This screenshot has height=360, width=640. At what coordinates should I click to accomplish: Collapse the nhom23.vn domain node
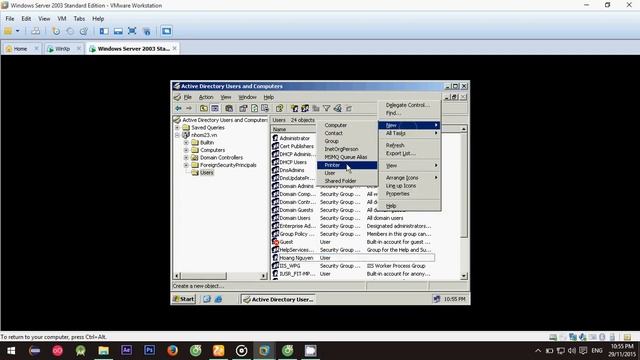coord(177,135)
